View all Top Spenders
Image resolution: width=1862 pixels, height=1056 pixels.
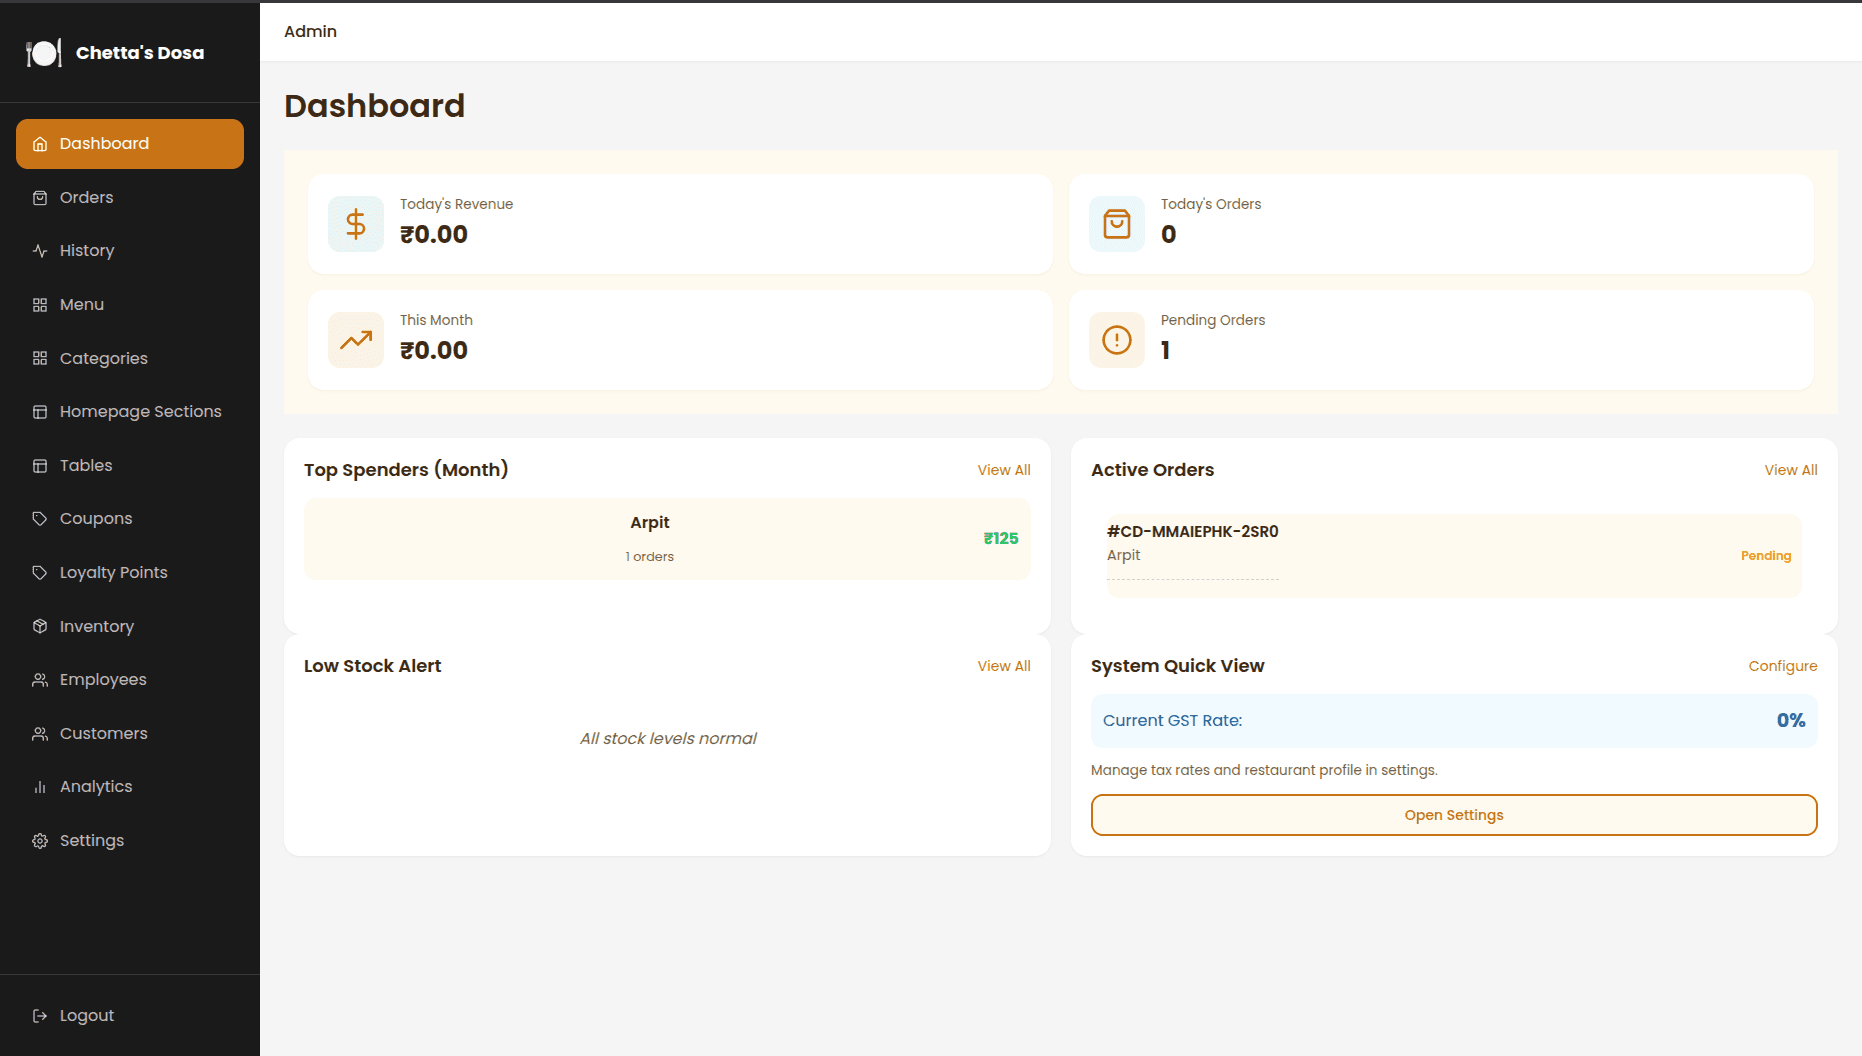(1003, 470)
